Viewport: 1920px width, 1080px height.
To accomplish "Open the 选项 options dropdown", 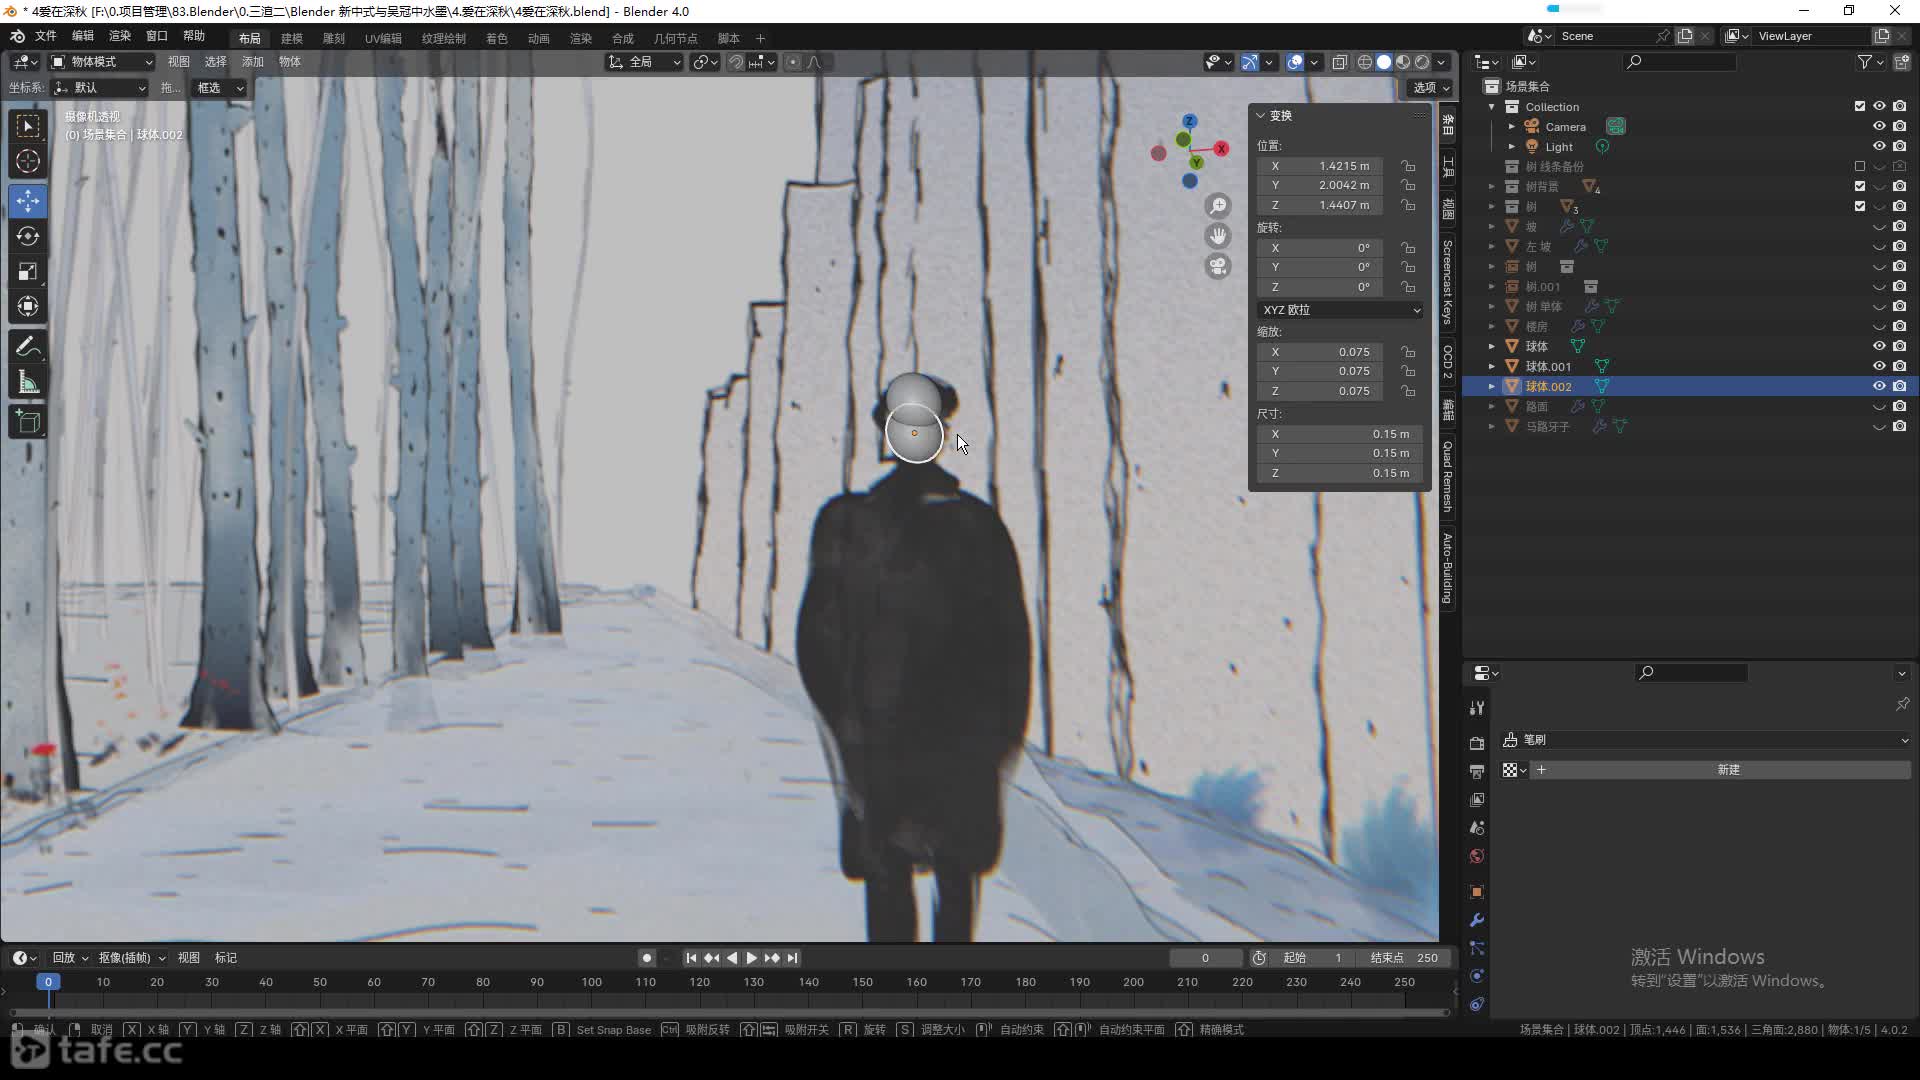I will 1431,88.
